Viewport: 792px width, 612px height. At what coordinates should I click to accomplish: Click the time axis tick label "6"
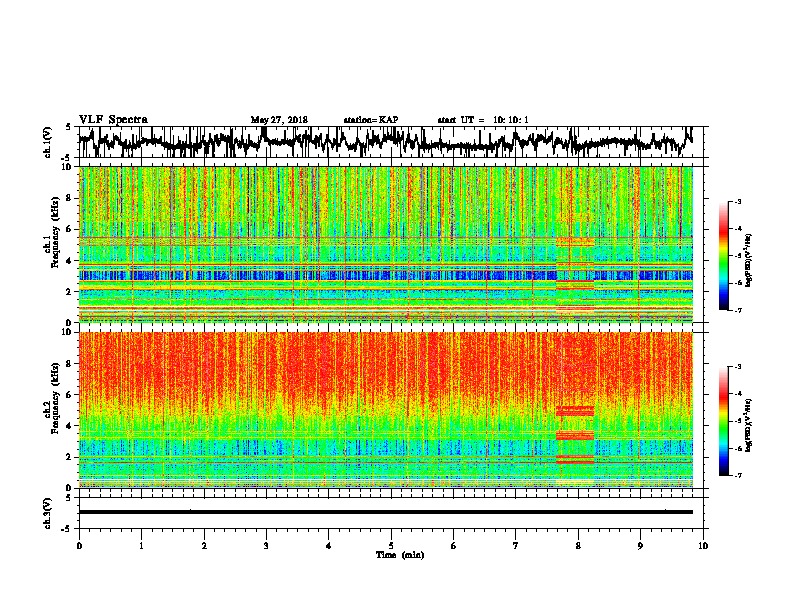coord(454,546)
